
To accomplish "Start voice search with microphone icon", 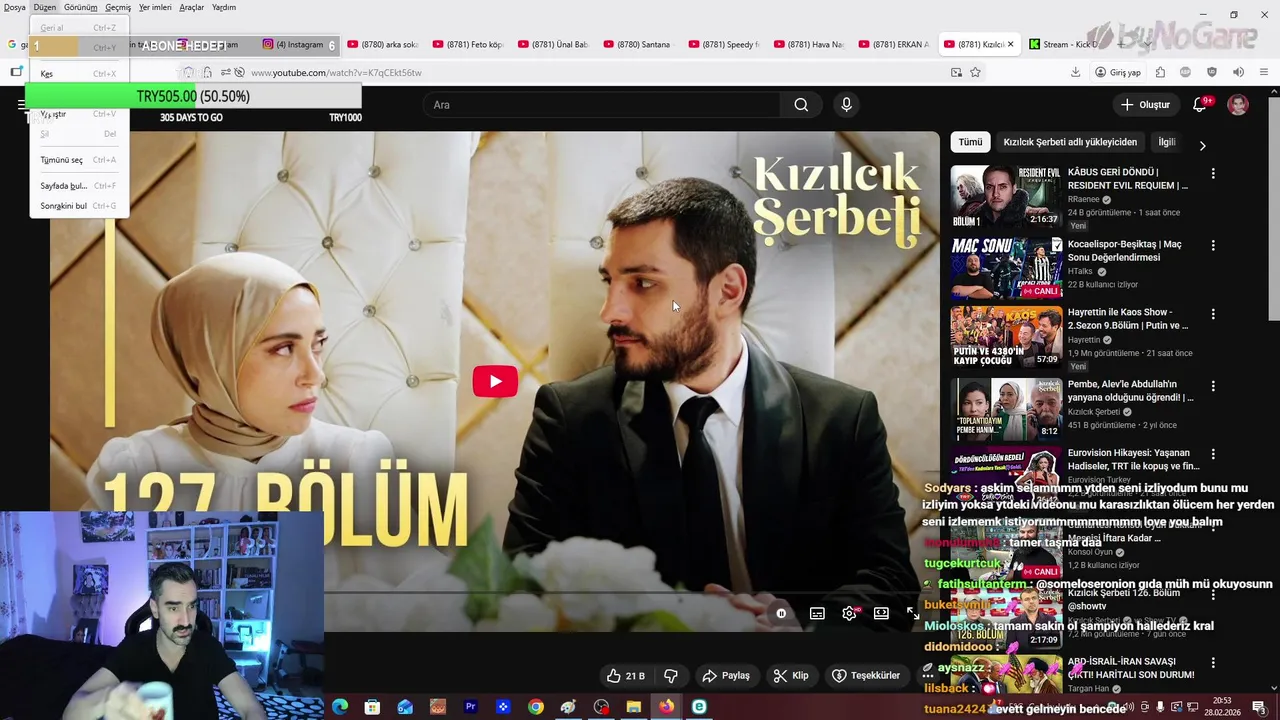I will point(846,105).
